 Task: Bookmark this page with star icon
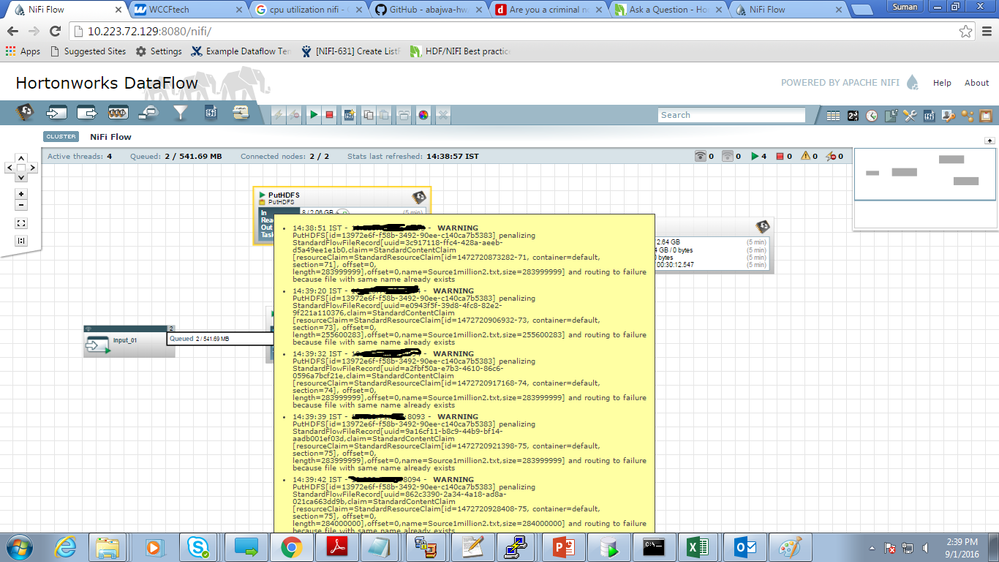point(965,31)
